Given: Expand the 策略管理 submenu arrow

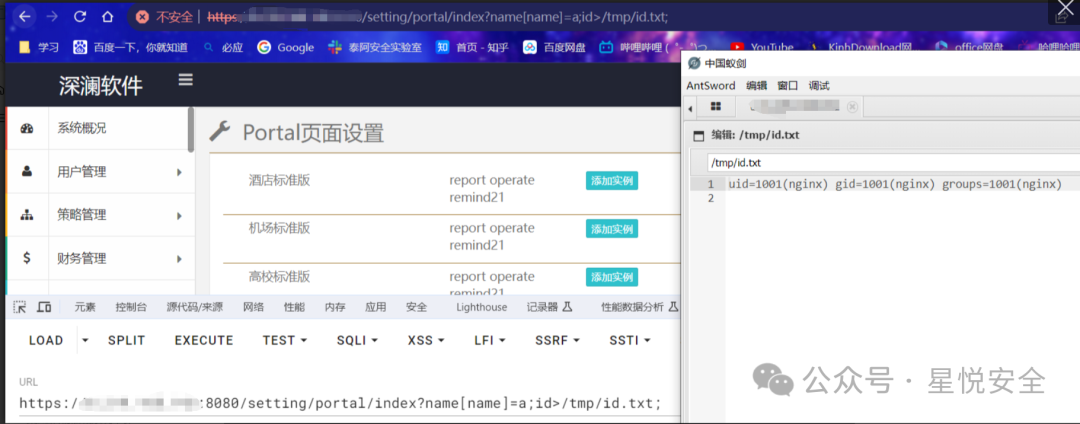Looking at the screenshot, I should tap(179, 216).
